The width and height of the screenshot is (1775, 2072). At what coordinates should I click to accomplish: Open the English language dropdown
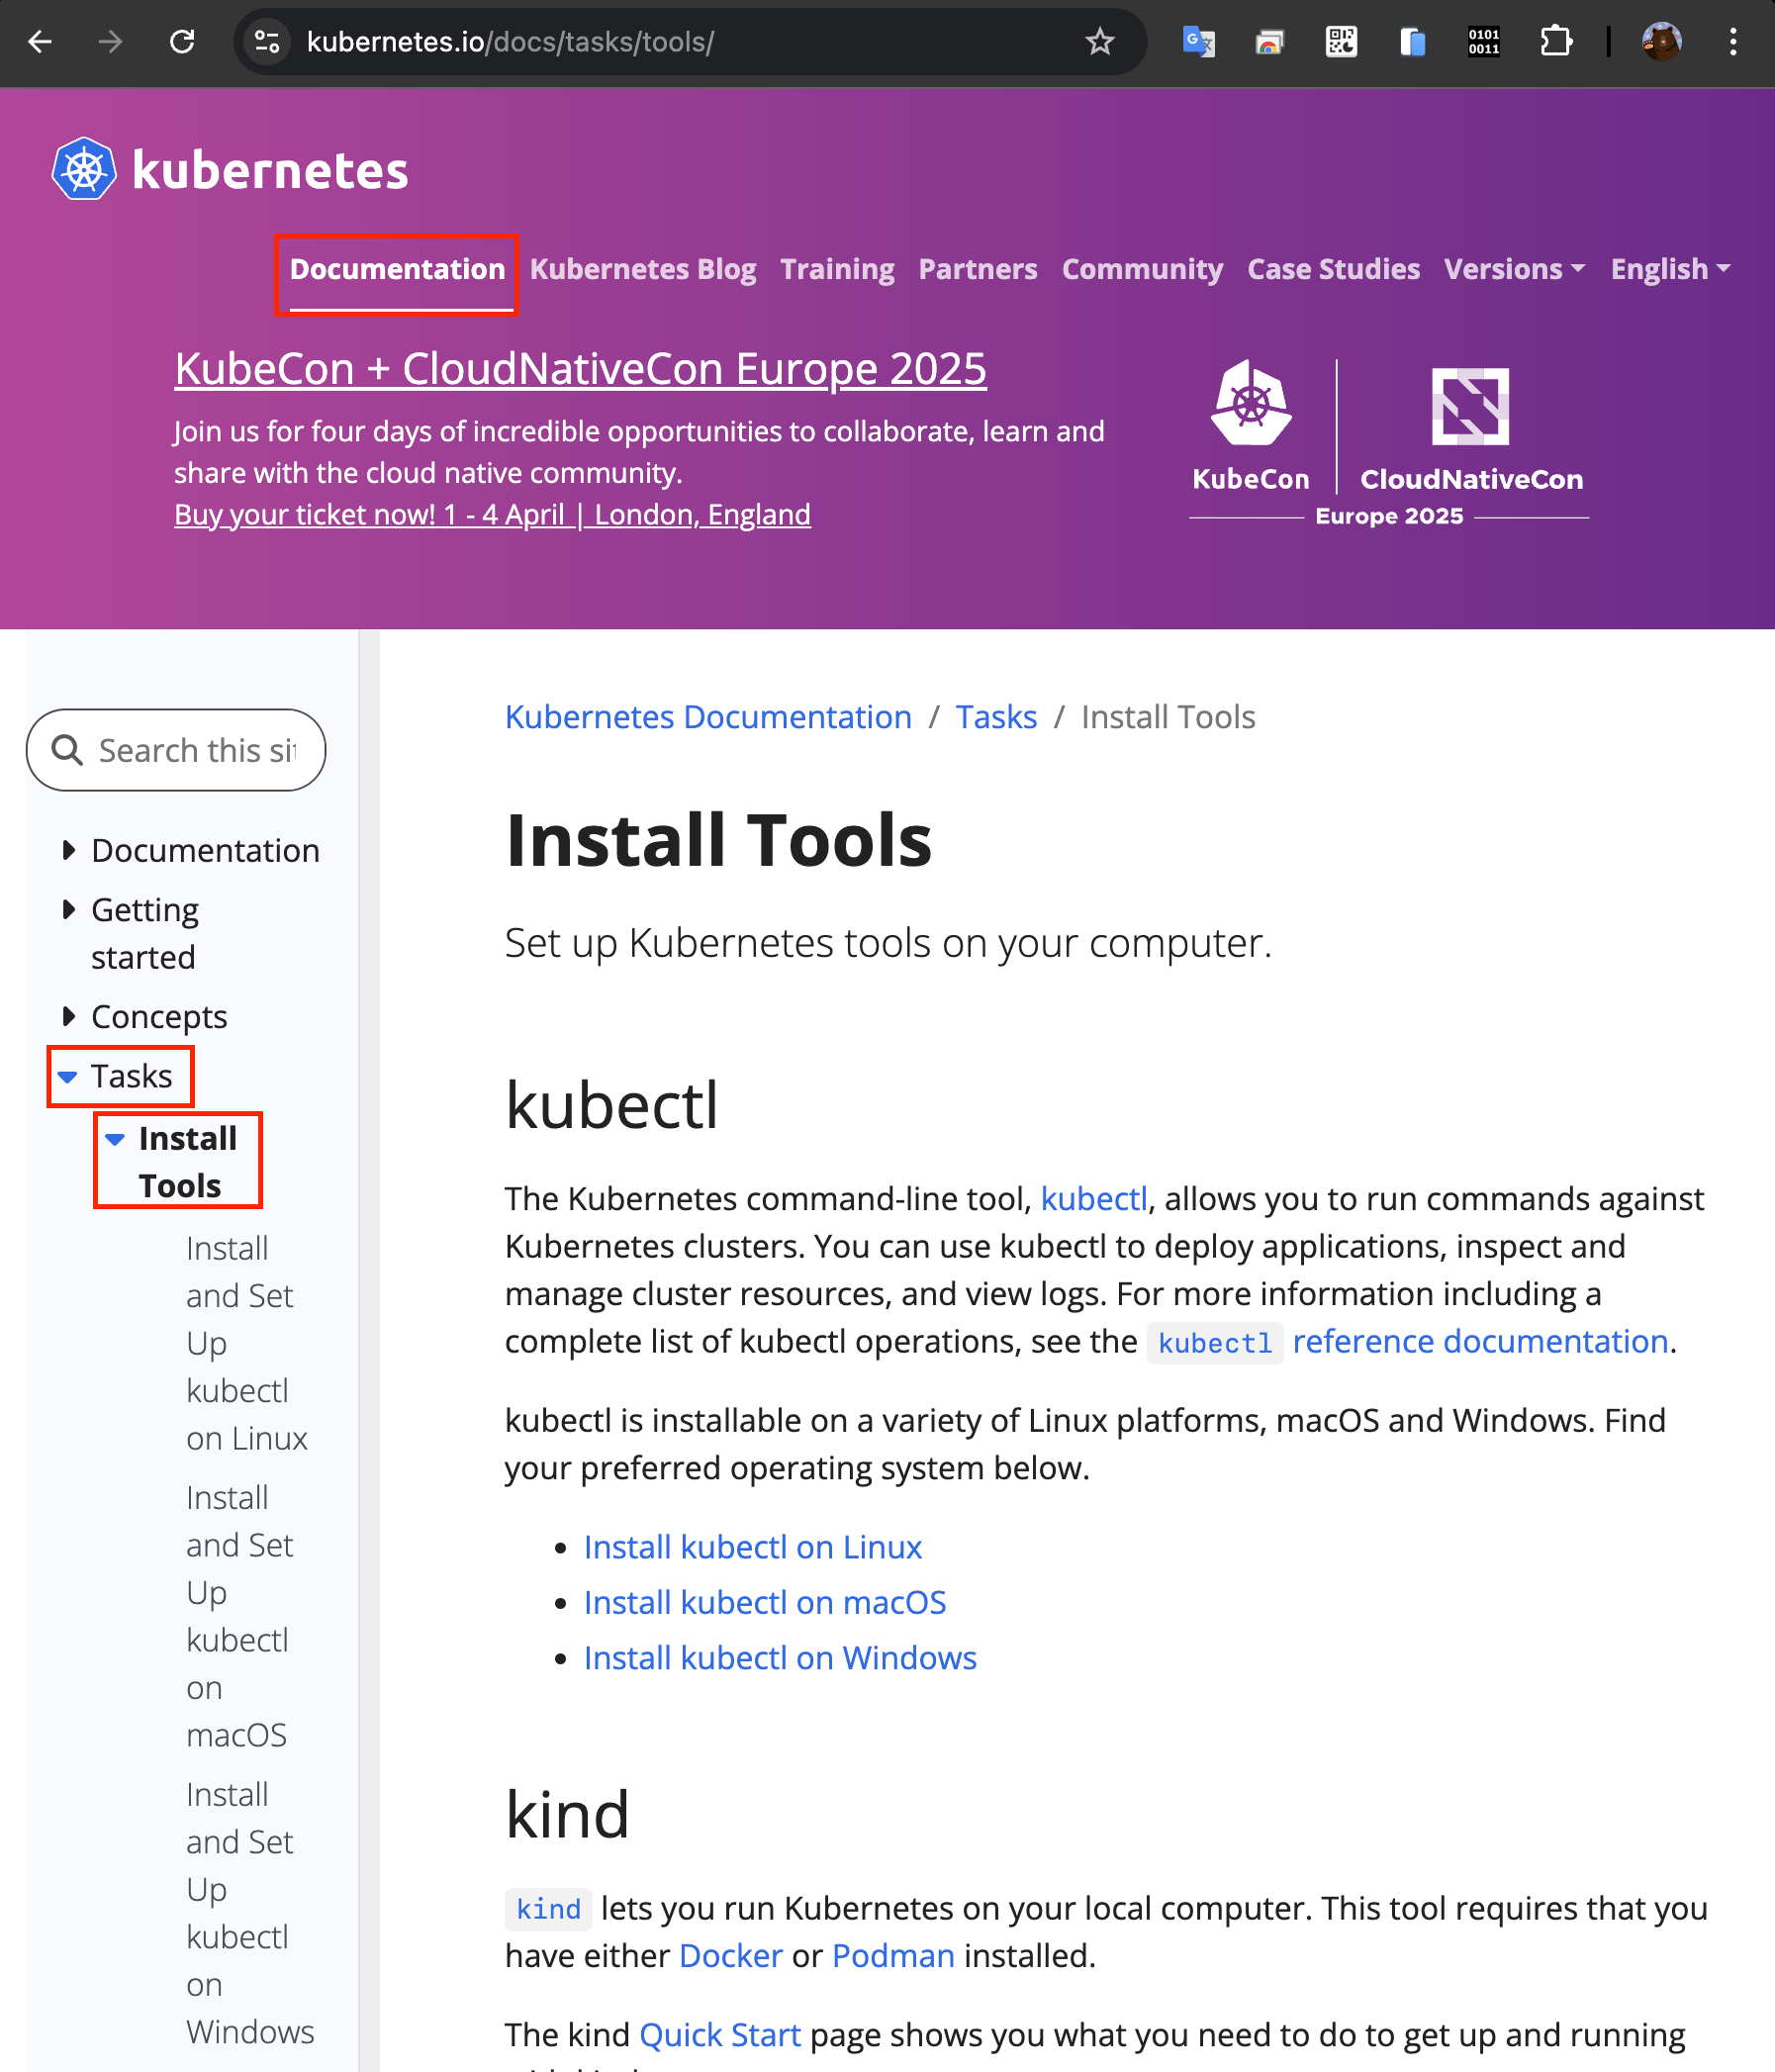(1669, 269)
